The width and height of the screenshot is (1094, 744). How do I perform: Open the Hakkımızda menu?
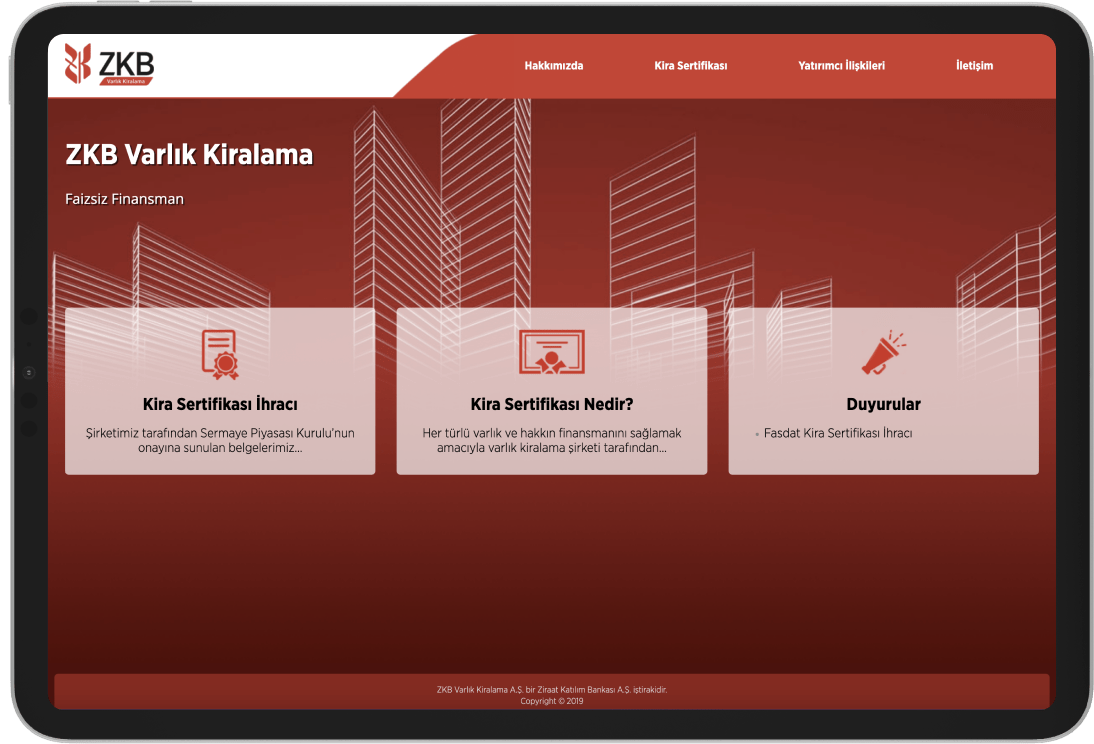[x=554, y=66]
